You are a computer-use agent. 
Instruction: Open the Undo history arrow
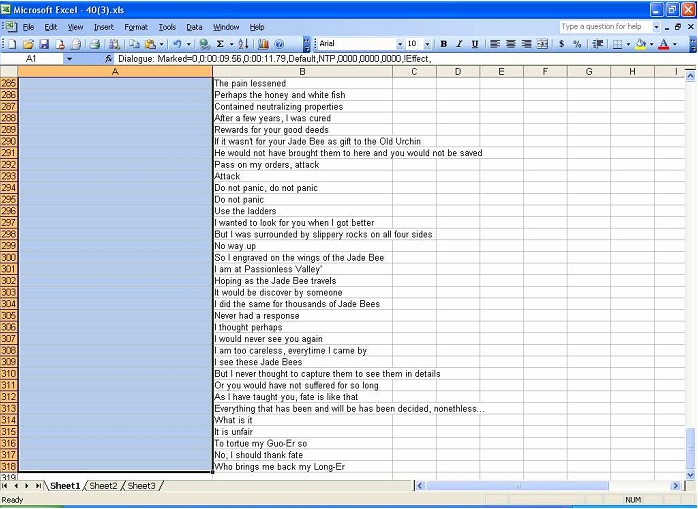coord(188,44)
